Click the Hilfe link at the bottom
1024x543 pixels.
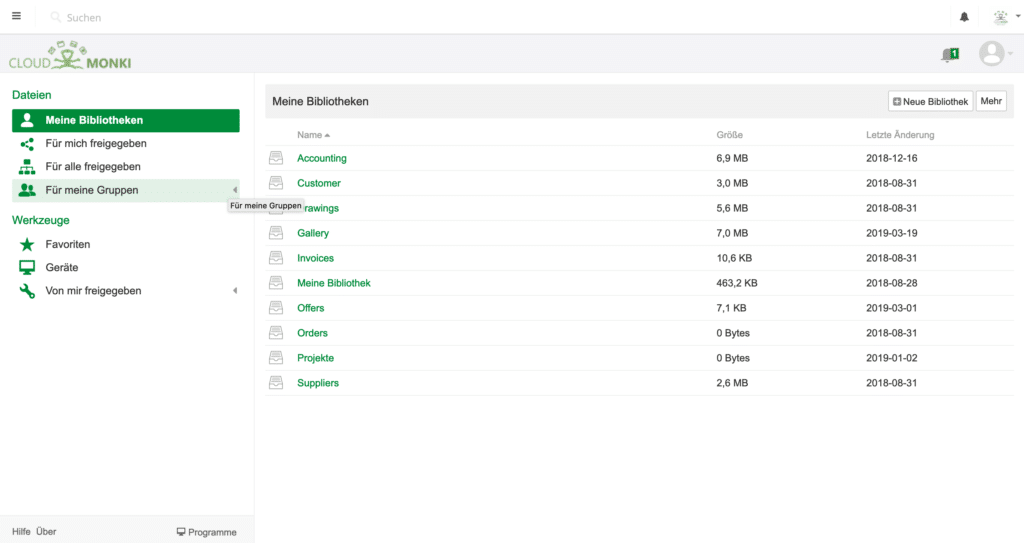(x=21, y=532)
